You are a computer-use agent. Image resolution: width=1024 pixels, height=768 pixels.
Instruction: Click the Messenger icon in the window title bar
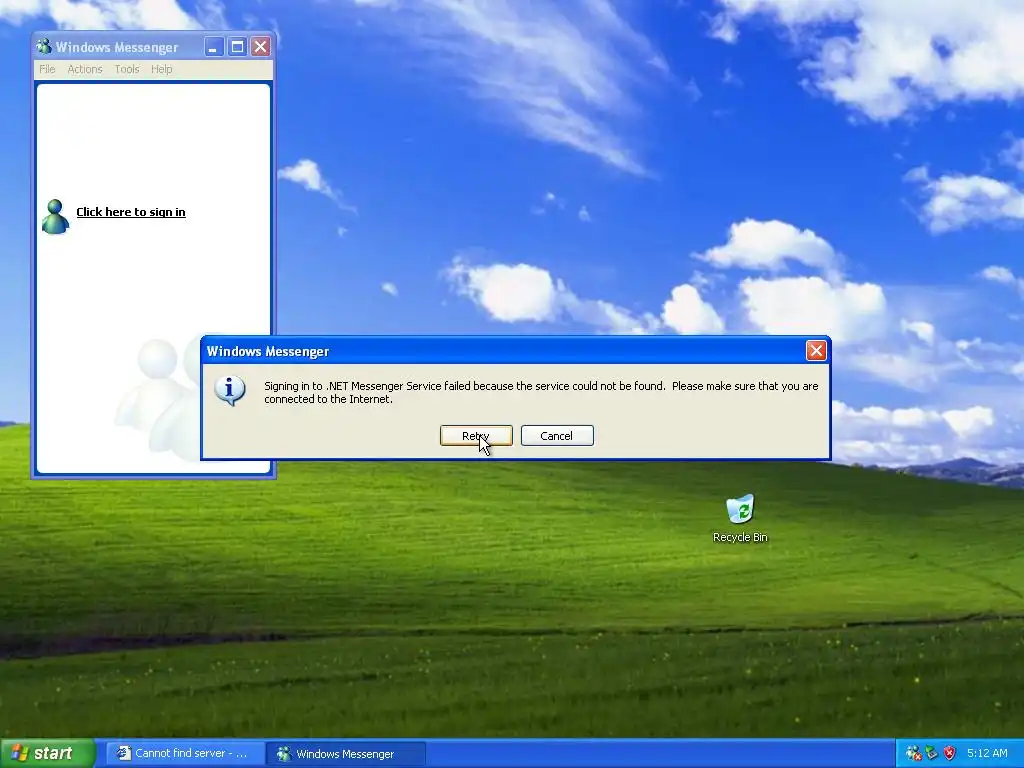(x=44, y=46)
